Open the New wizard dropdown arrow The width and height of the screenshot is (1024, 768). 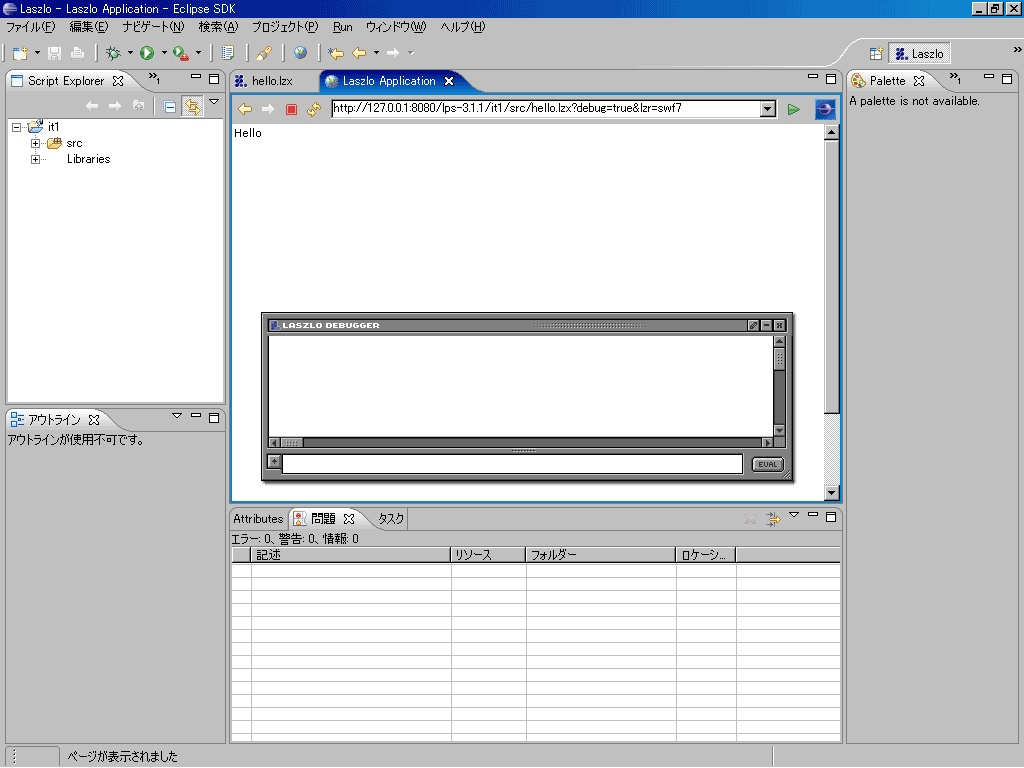click(x=37, y=53)
